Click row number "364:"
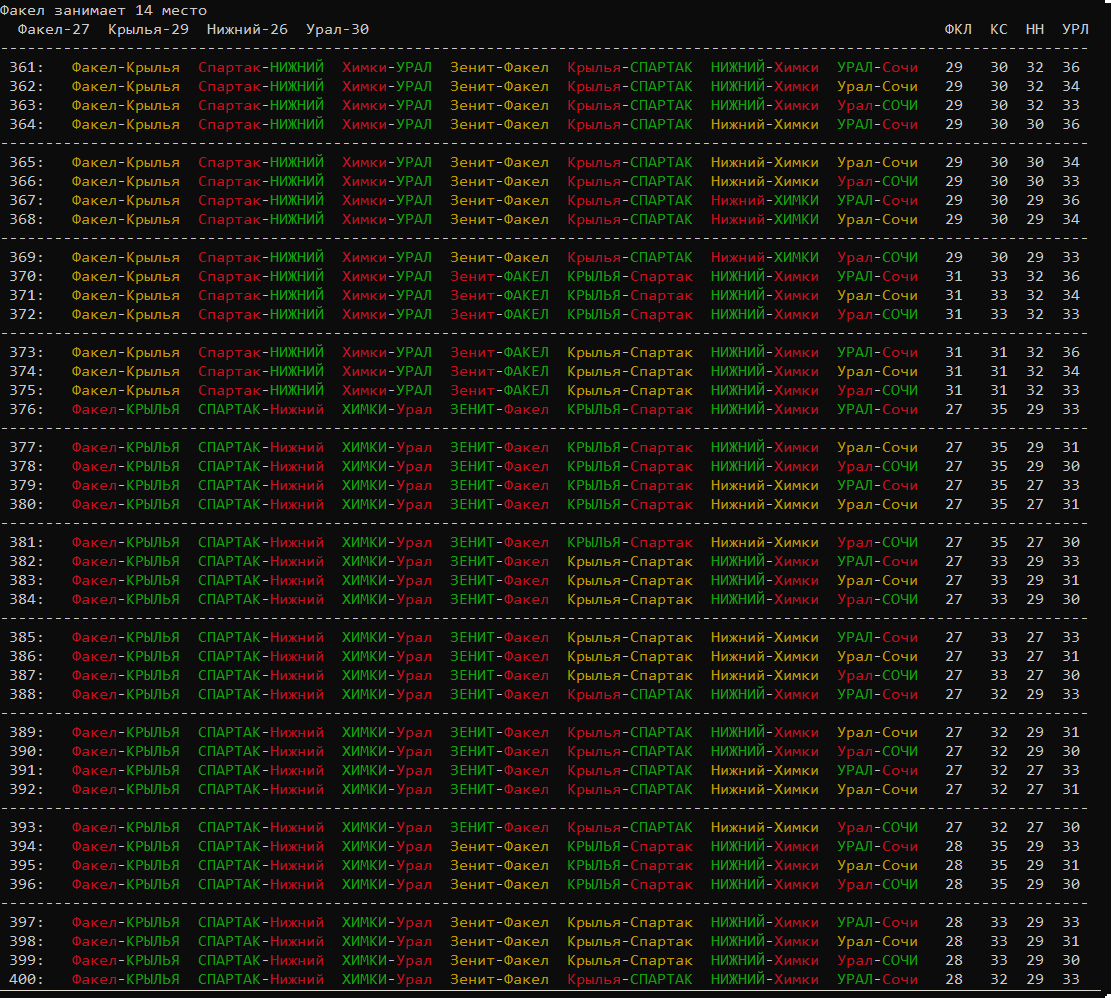 (x=26, y=125)
